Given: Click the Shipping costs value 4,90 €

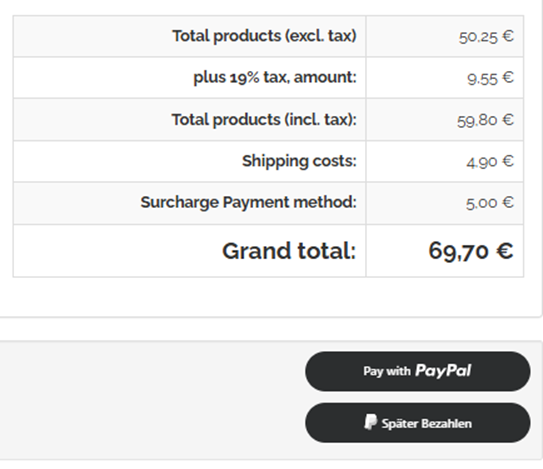Looking at the screenshot, I should click(x=490, y=161).
